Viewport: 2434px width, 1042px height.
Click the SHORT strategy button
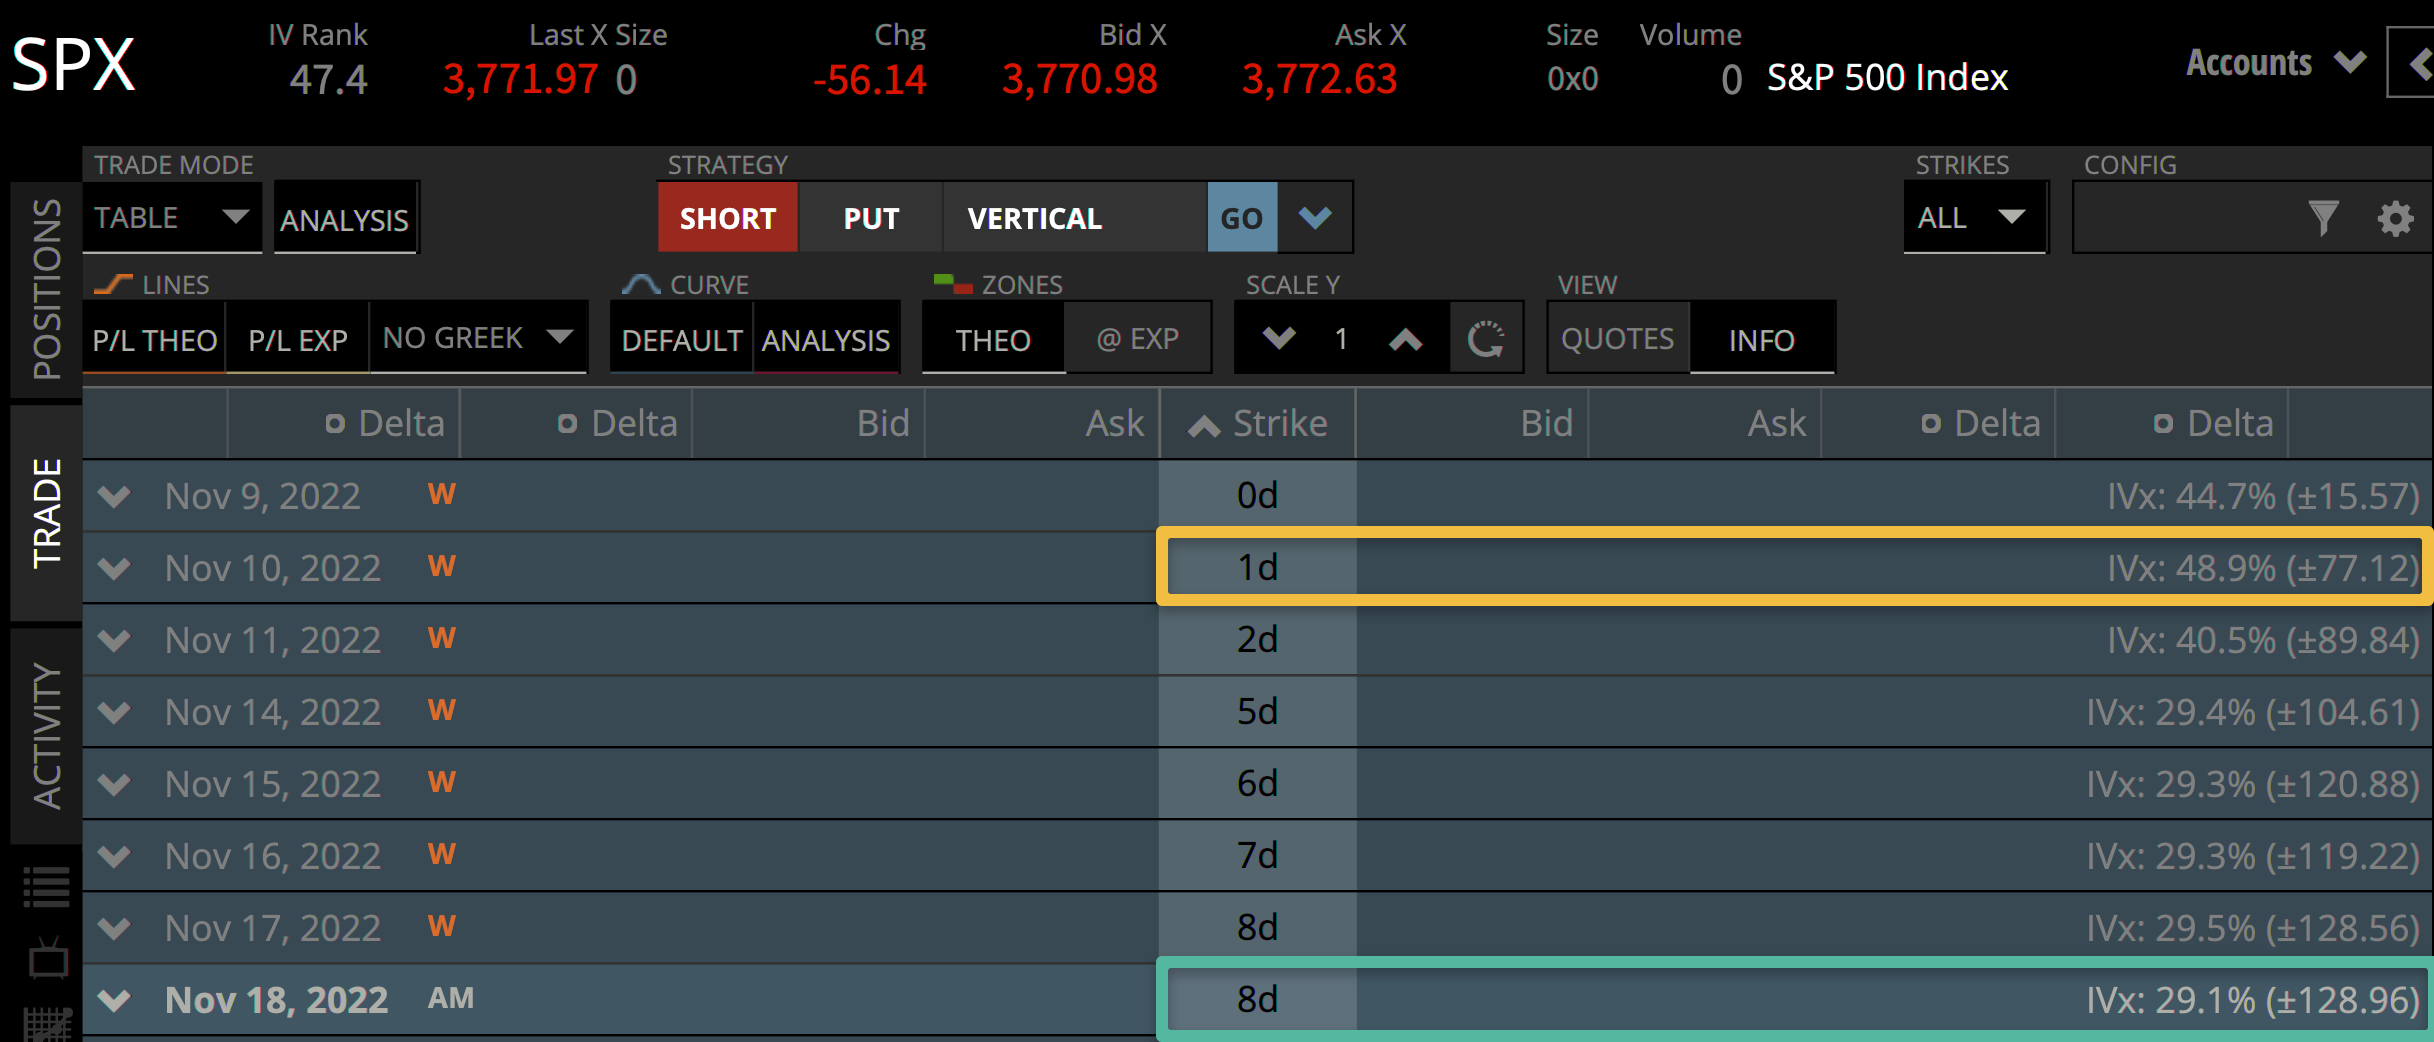click(x=727, y=218)
